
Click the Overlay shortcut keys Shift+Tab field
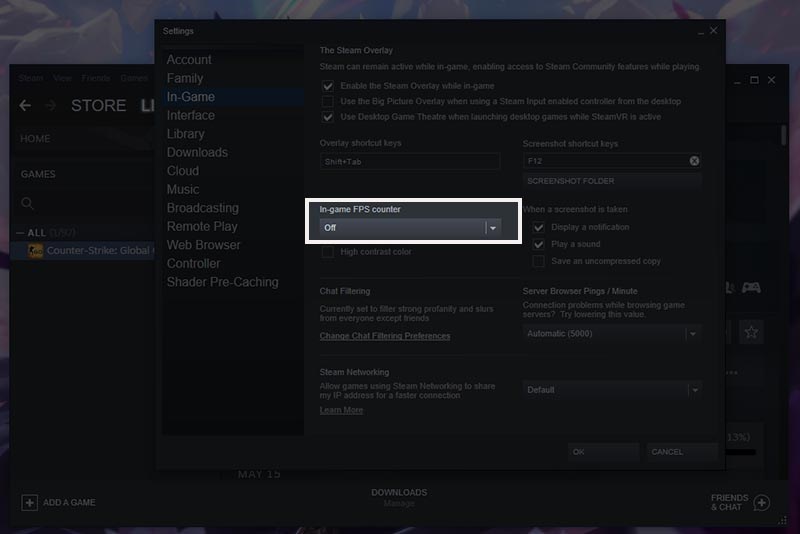point(410,162)
